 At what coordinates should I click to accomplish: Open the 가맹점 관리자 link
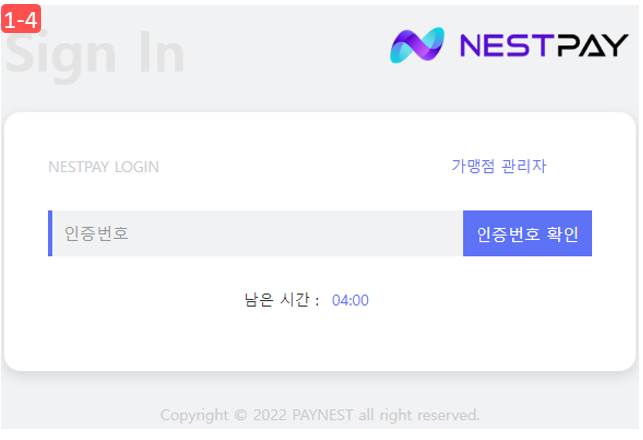pyautogui.click(x=499, y=166)
